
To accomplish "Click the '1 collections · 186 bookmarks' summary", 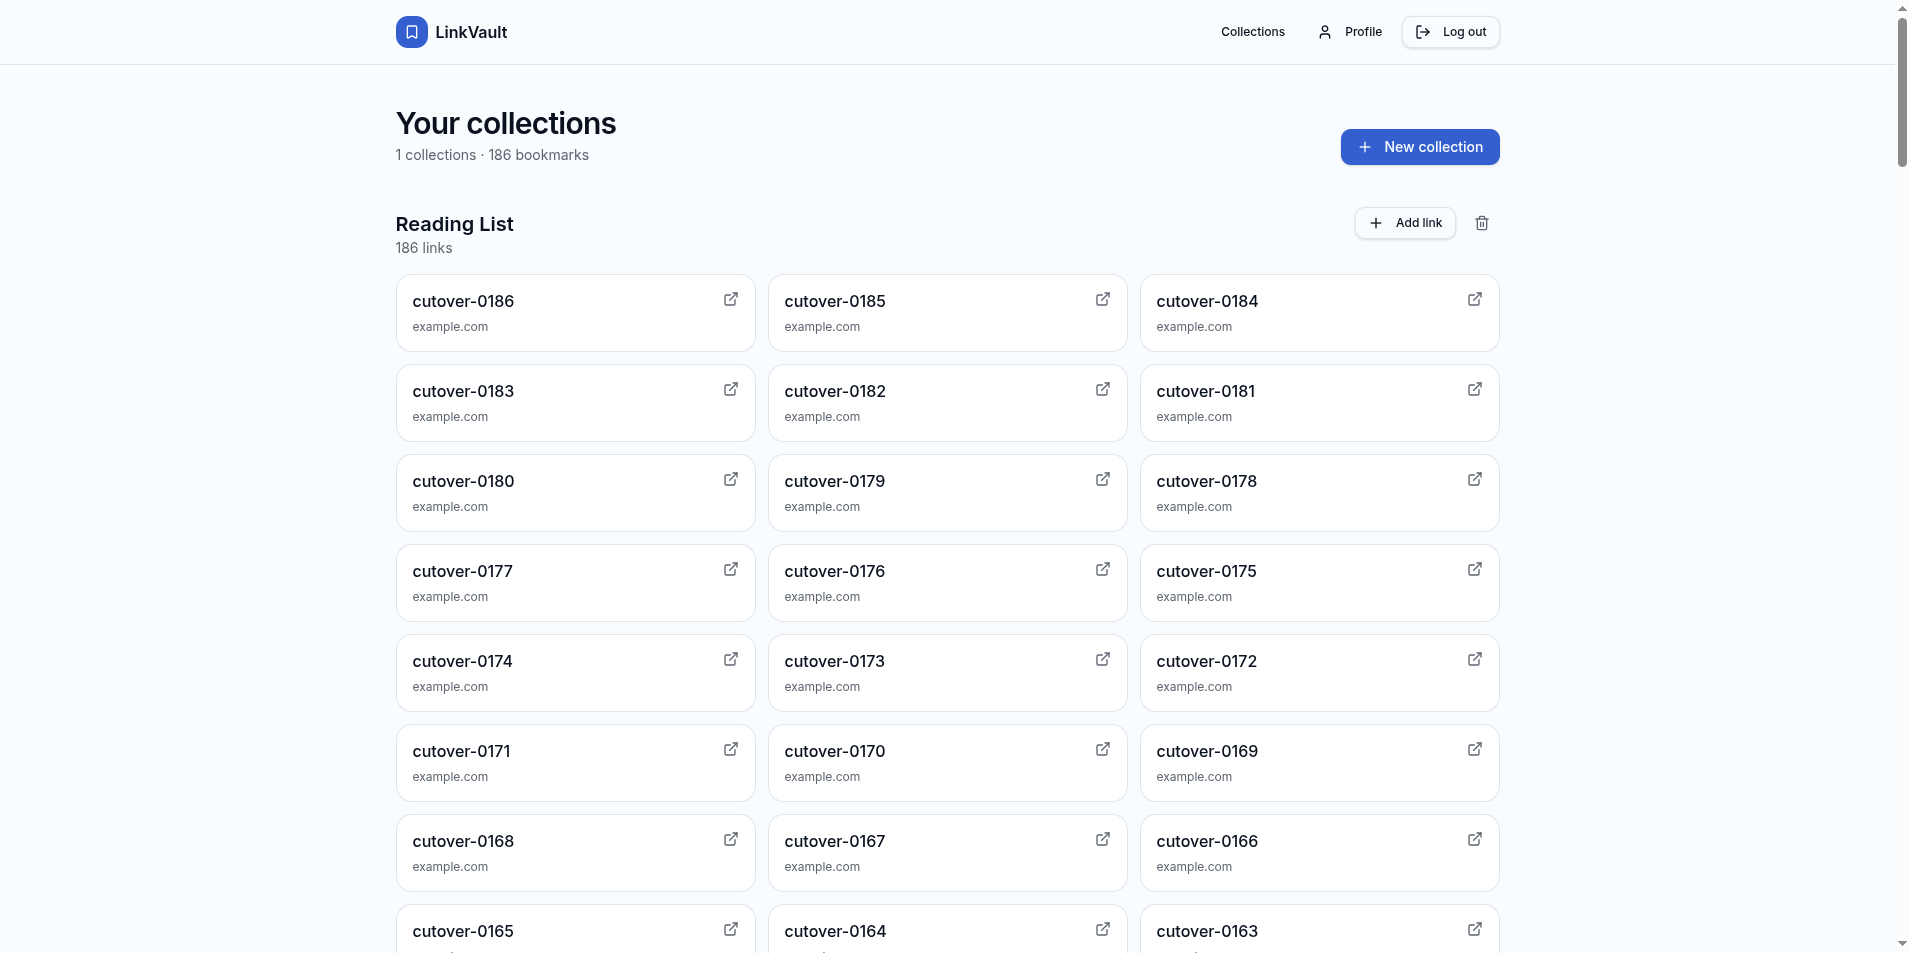I will click(x=492, y=155).
